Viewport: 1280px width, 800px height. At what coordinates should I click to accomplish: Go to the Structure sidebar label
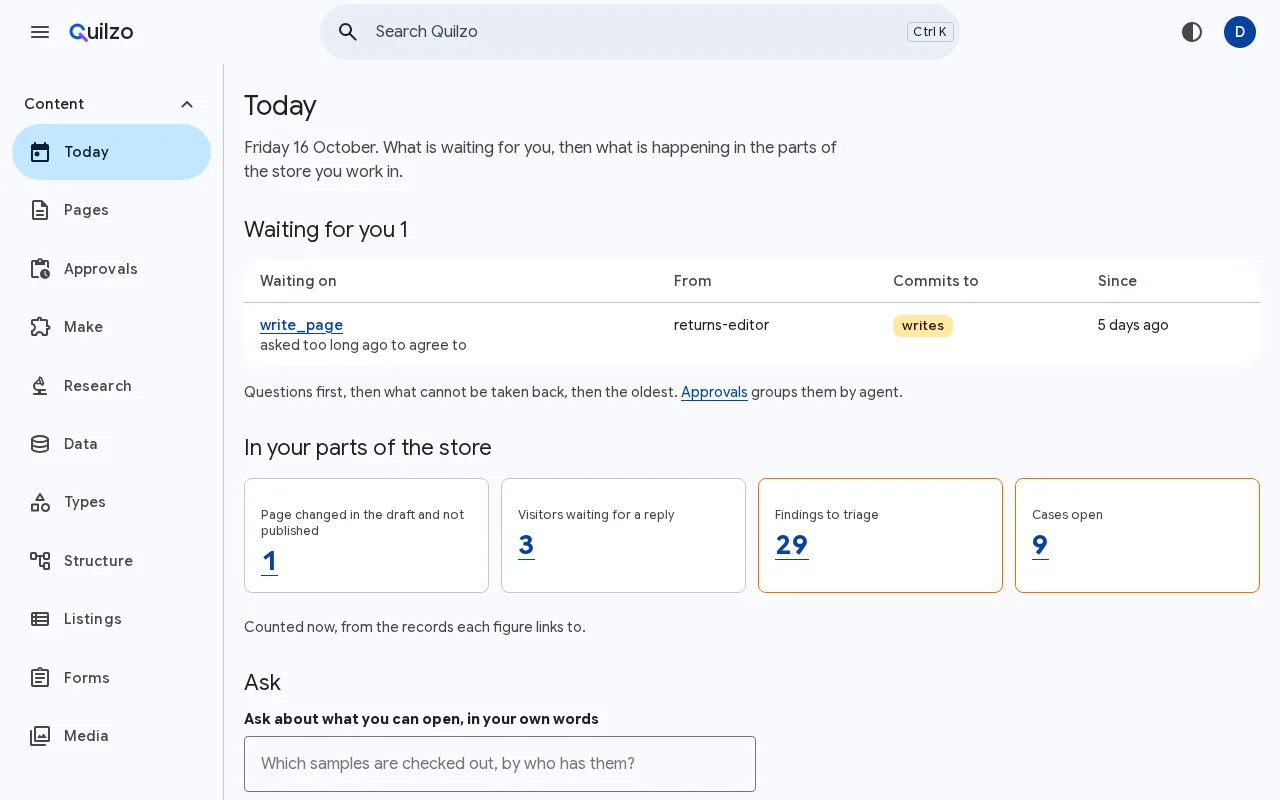tap(98, 561)
